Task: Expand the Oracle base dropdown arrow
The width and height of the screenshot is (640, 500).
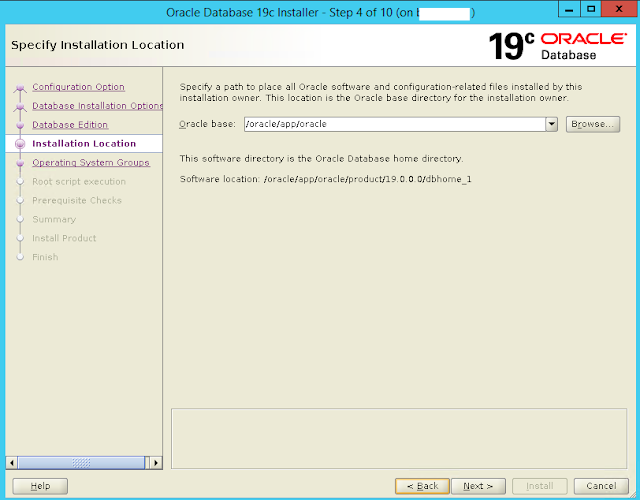Action: (x=551, y=124)
